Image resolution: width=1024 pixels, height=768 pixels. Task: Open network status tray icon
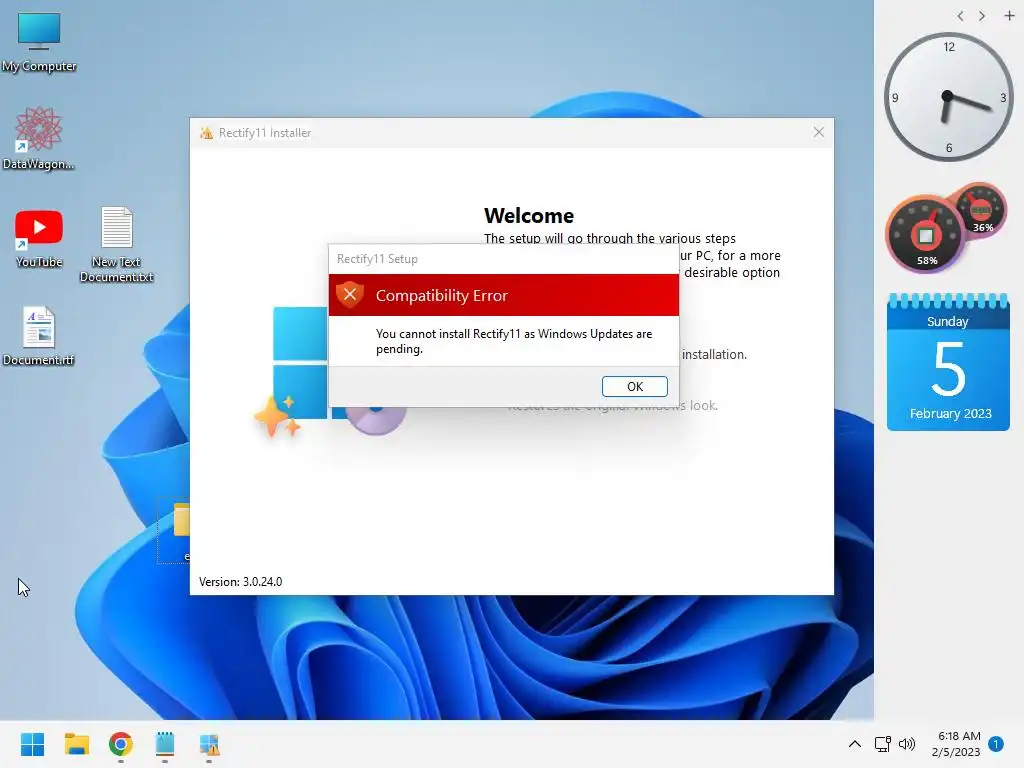[x=882, y=744]
